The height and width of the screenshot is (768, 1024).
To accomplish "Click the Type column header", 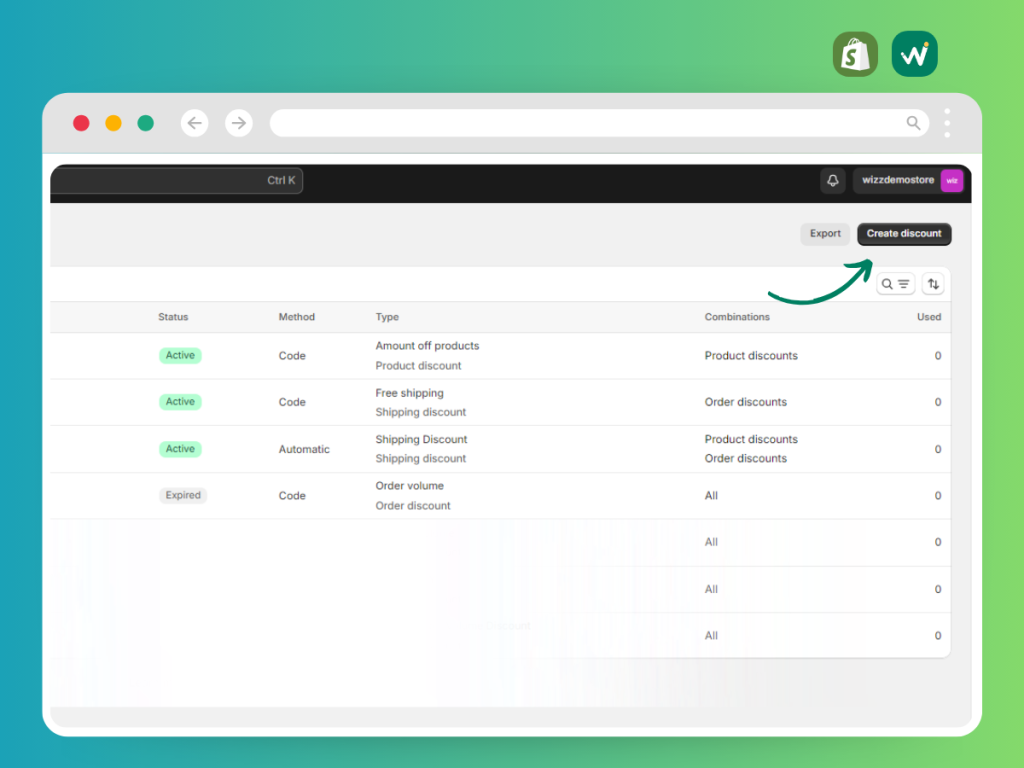I will coord(387,317).
